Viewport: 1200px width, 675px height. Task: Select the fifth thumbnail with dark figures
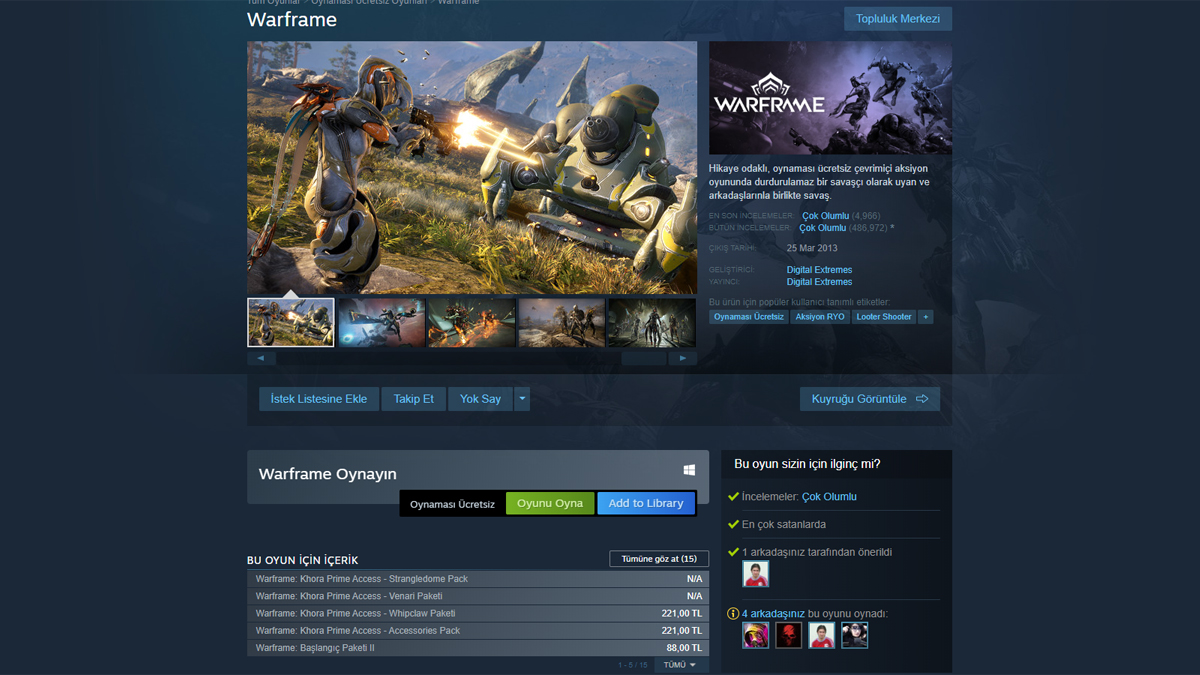click(x=652, y=322)
